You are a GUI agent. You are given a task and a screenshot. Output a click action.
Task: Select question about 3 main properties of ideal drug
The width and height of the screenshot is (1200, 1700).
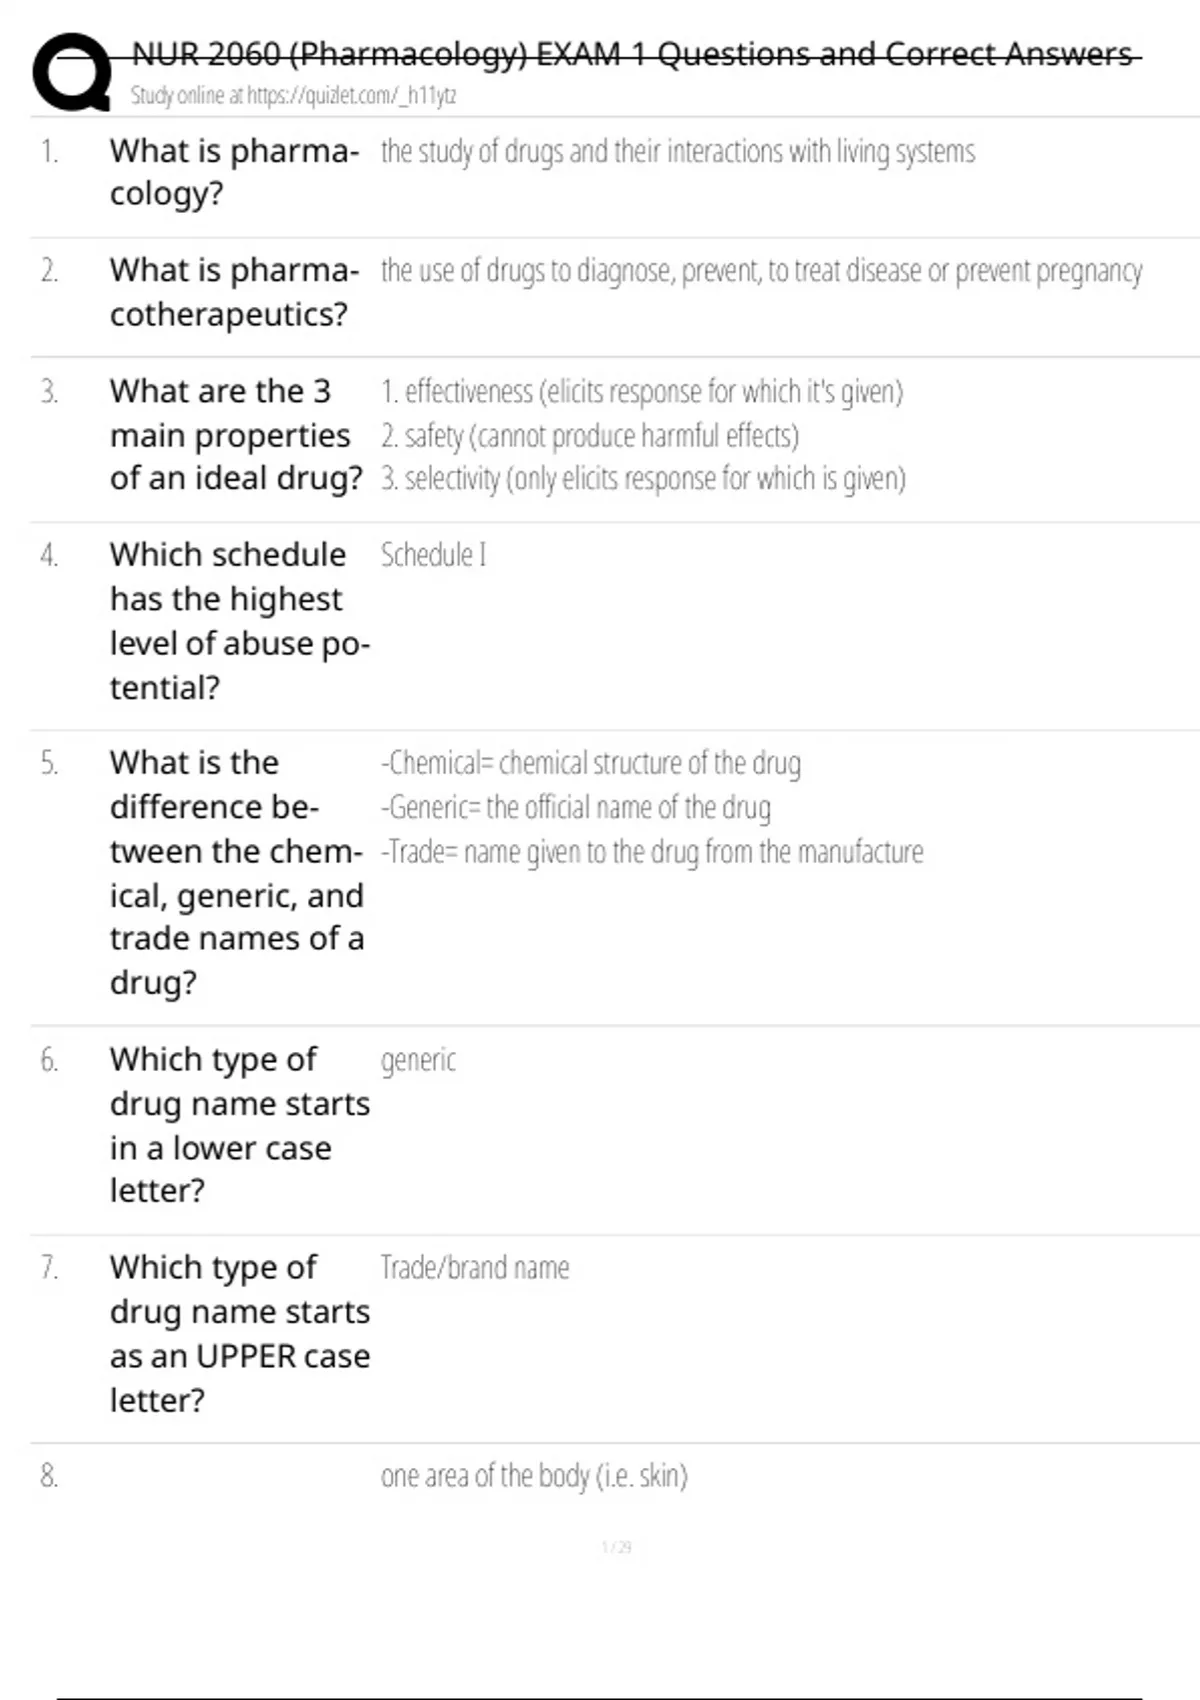236,435
